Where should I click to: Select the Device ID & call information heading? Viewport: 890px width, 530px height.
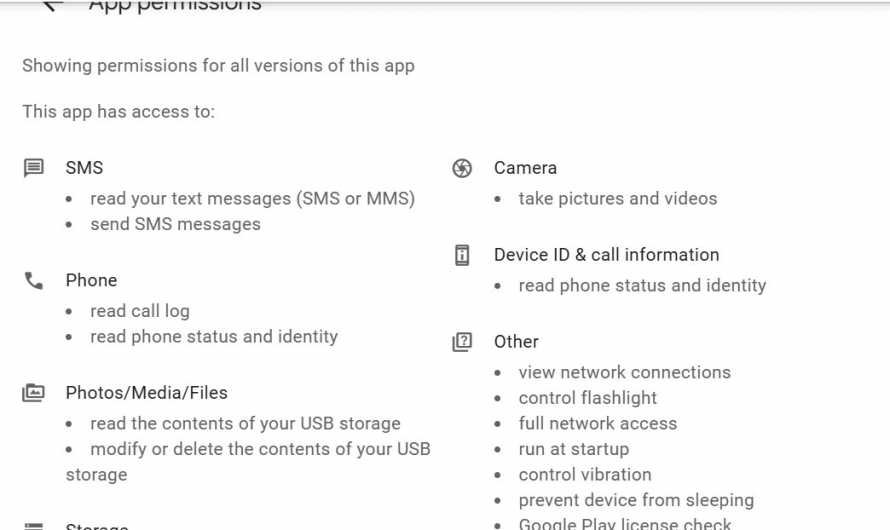pyautogui.click(x=607, y=255)
